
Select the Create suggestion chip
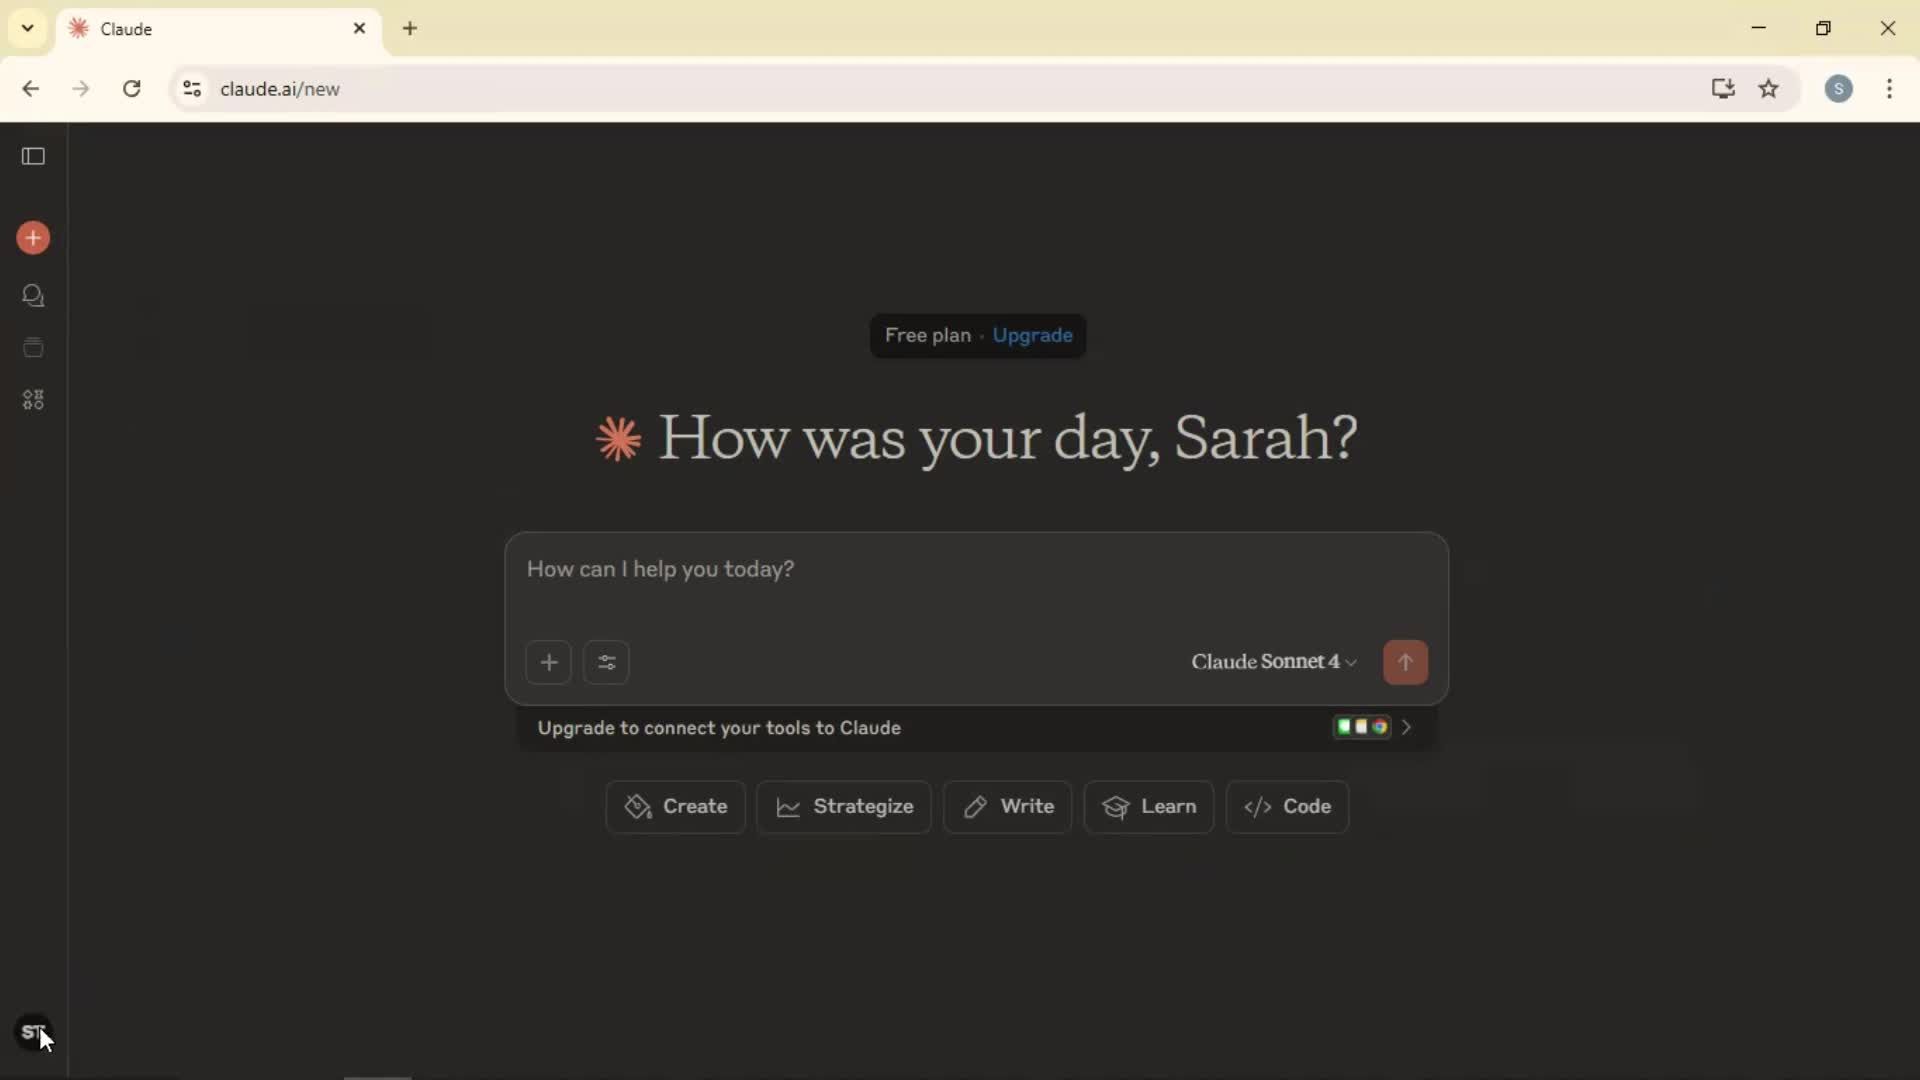(676, 807)
